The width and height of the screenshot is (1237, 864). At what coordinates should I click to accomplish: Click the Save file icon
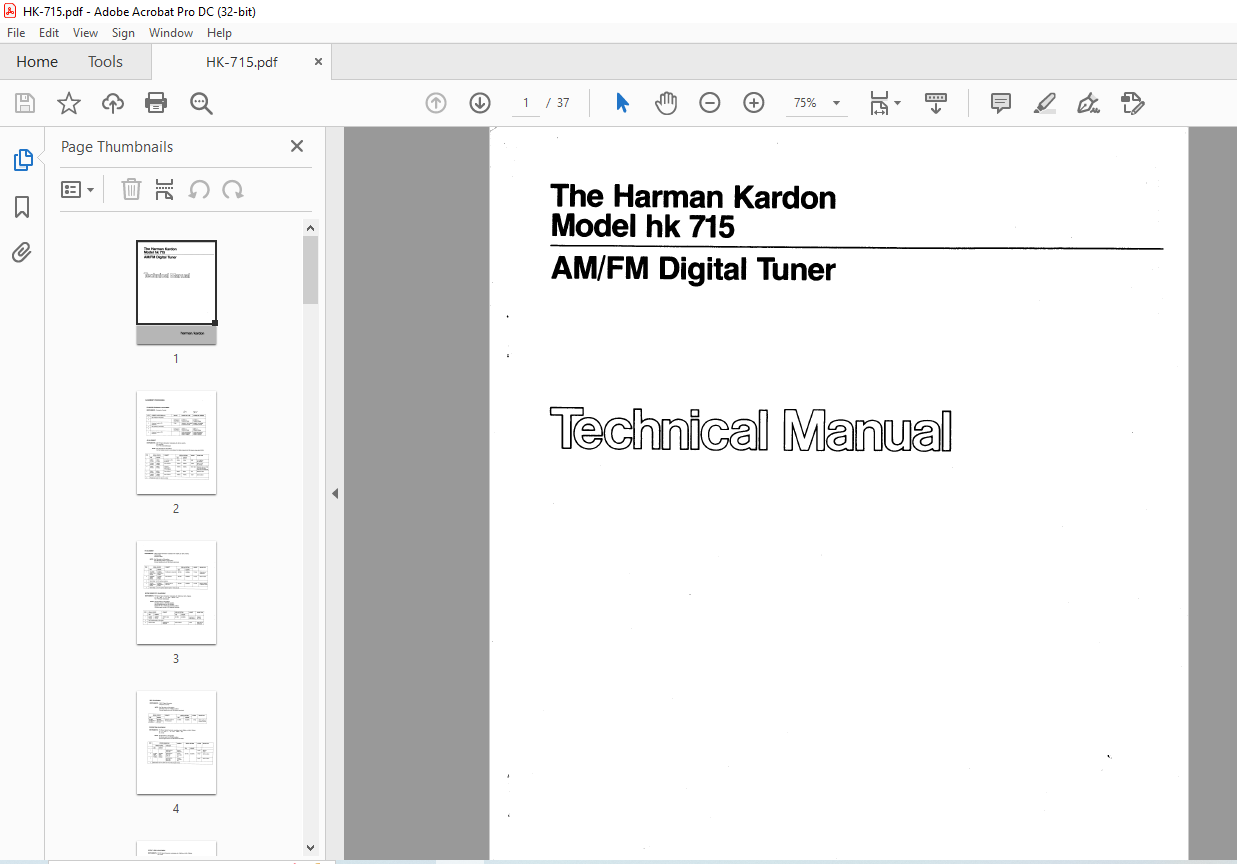tap(25, 103)
